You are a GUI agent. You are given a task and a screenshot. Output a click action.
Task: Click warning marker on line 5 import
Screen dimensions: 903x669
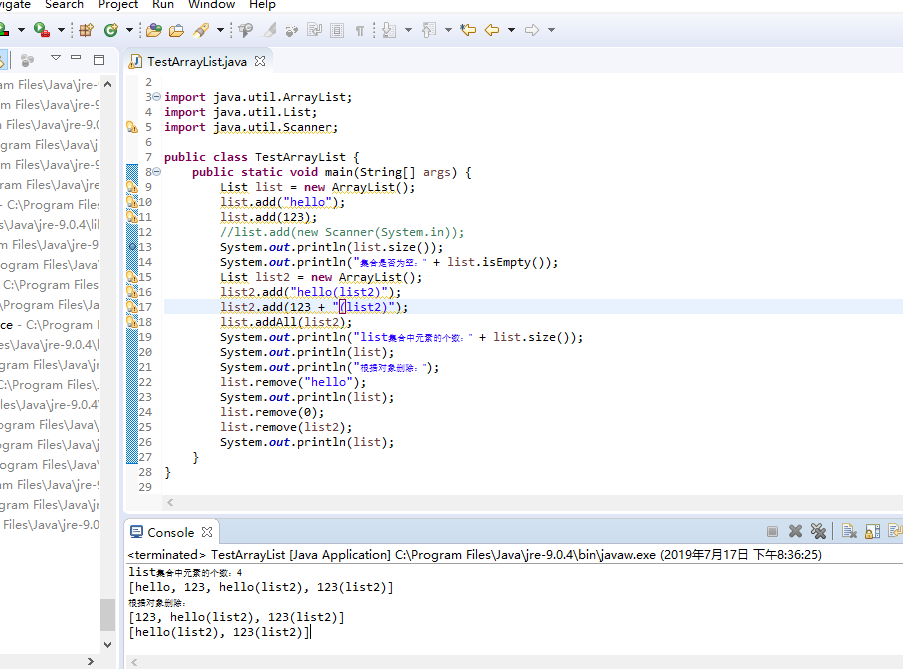pos(132,127)
